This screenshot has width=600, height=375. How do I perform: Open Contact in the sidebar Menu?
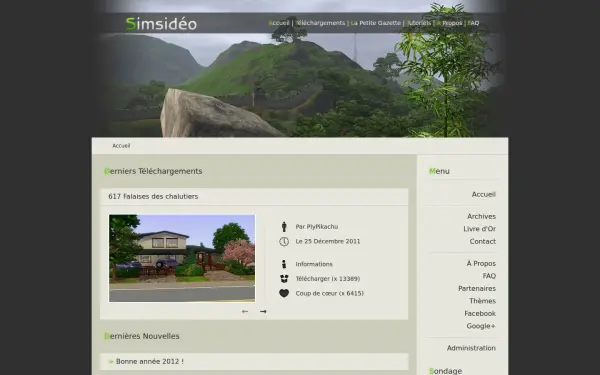(x=483, y=241)
